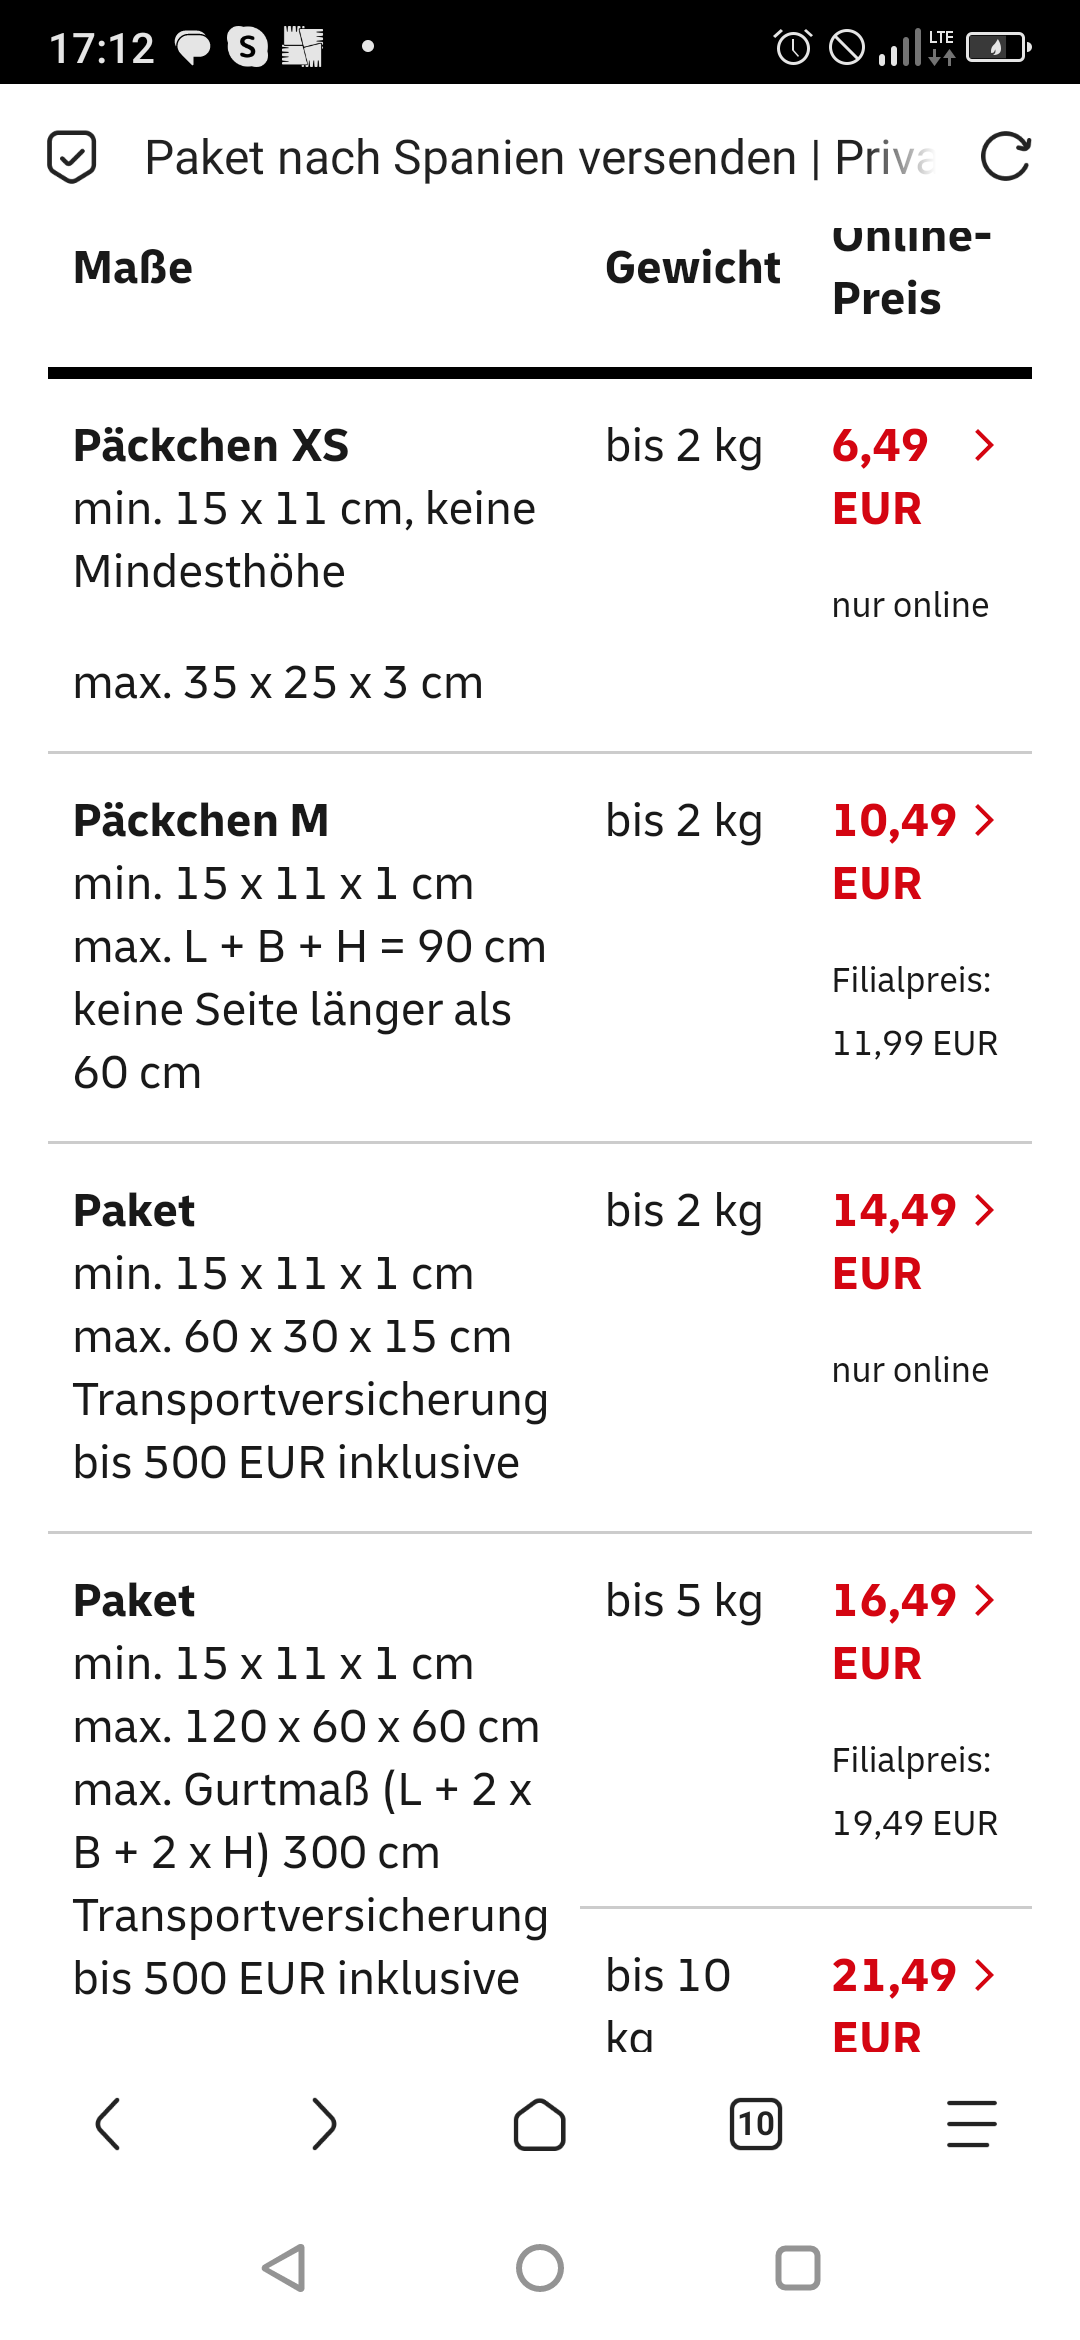Screen dimensions: 1080x2340
Task: Open chevron next to 10,49 EUR price
Action: tap(985, 821)
